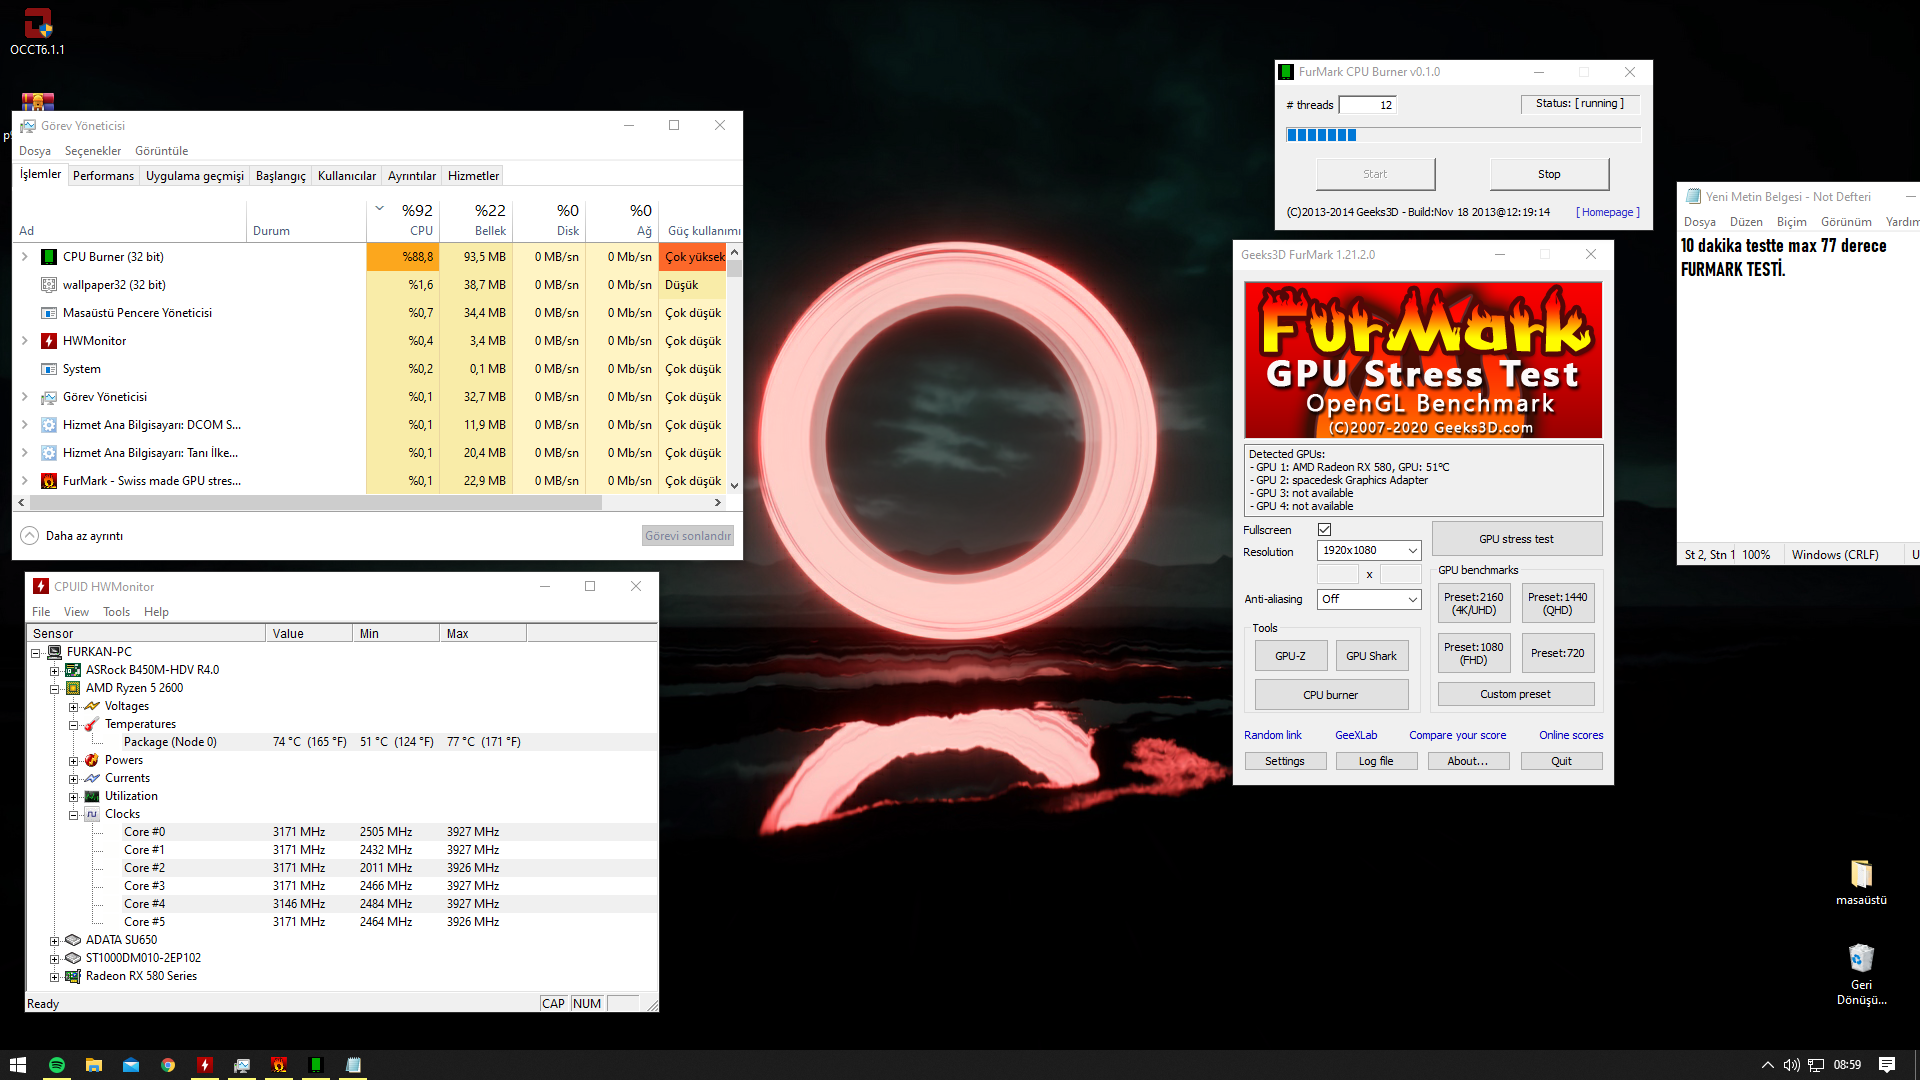Open File Explorer from the taskbar
This screenshot has width=1920, height=1080.
point(94,1065)
